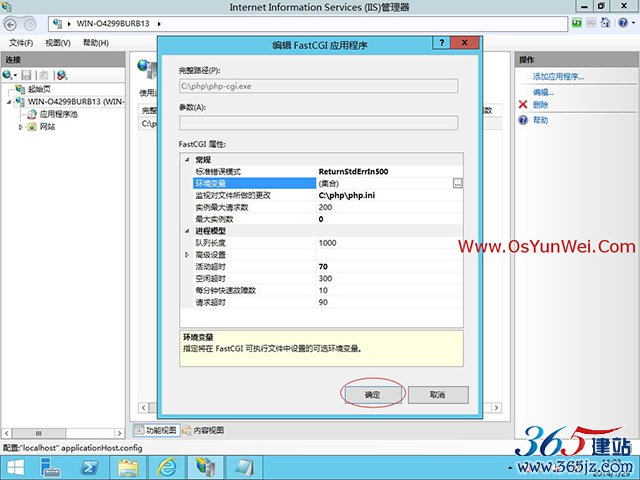The width and height of the screenshot is (640, 480).
Task: Click 删除 in the actions pane
Action: tap(540, 104)
